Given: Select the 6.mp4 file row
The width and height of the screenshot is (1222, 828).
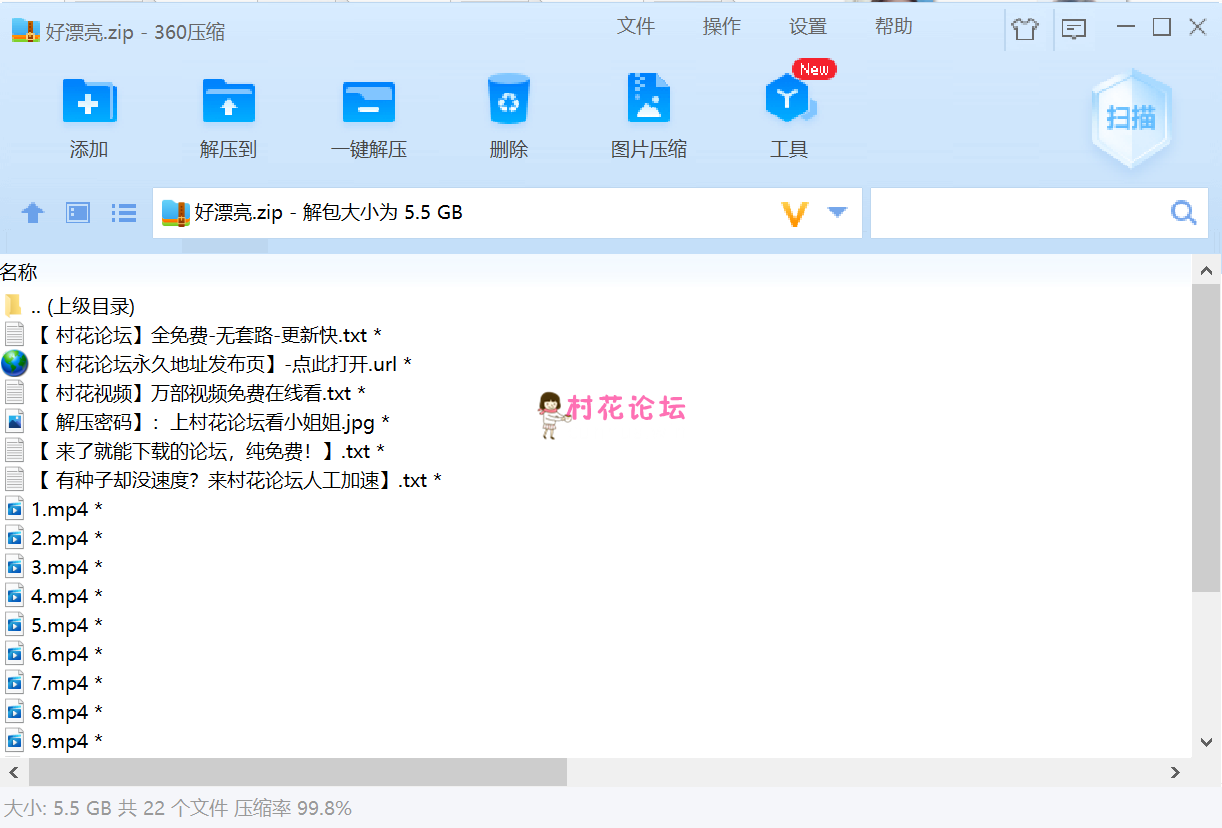Looking at the screenshot, I should [x=596, y=654].
